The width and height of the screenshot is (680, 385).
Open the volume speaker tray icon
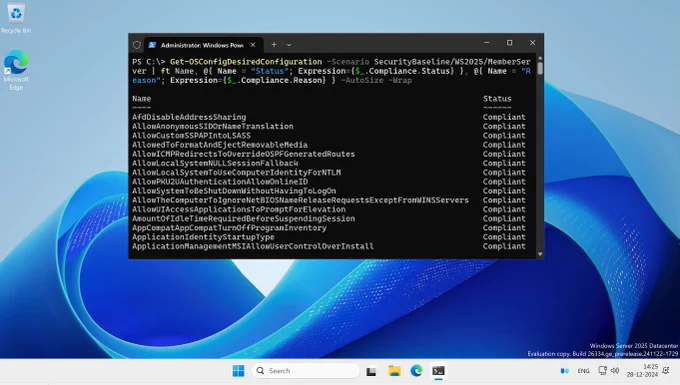pos(615,371)
